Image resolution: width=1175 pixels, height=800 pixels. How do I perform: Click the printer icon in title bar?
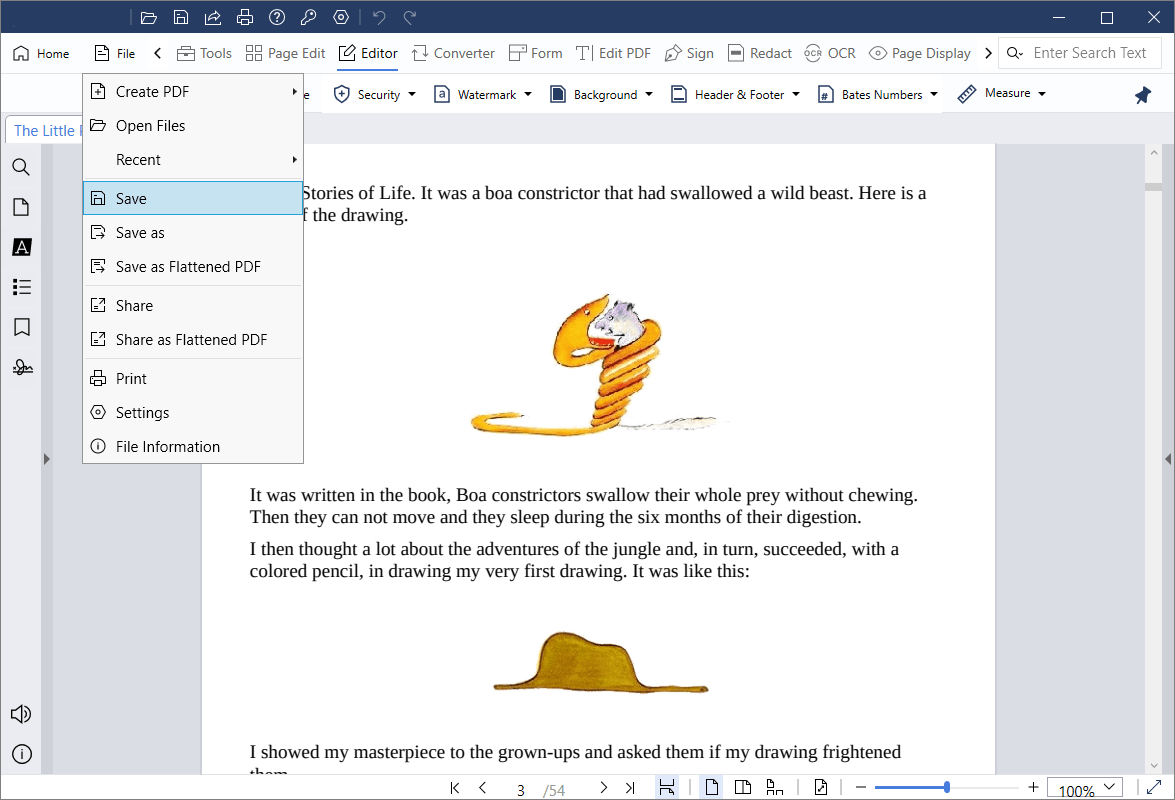245,17
